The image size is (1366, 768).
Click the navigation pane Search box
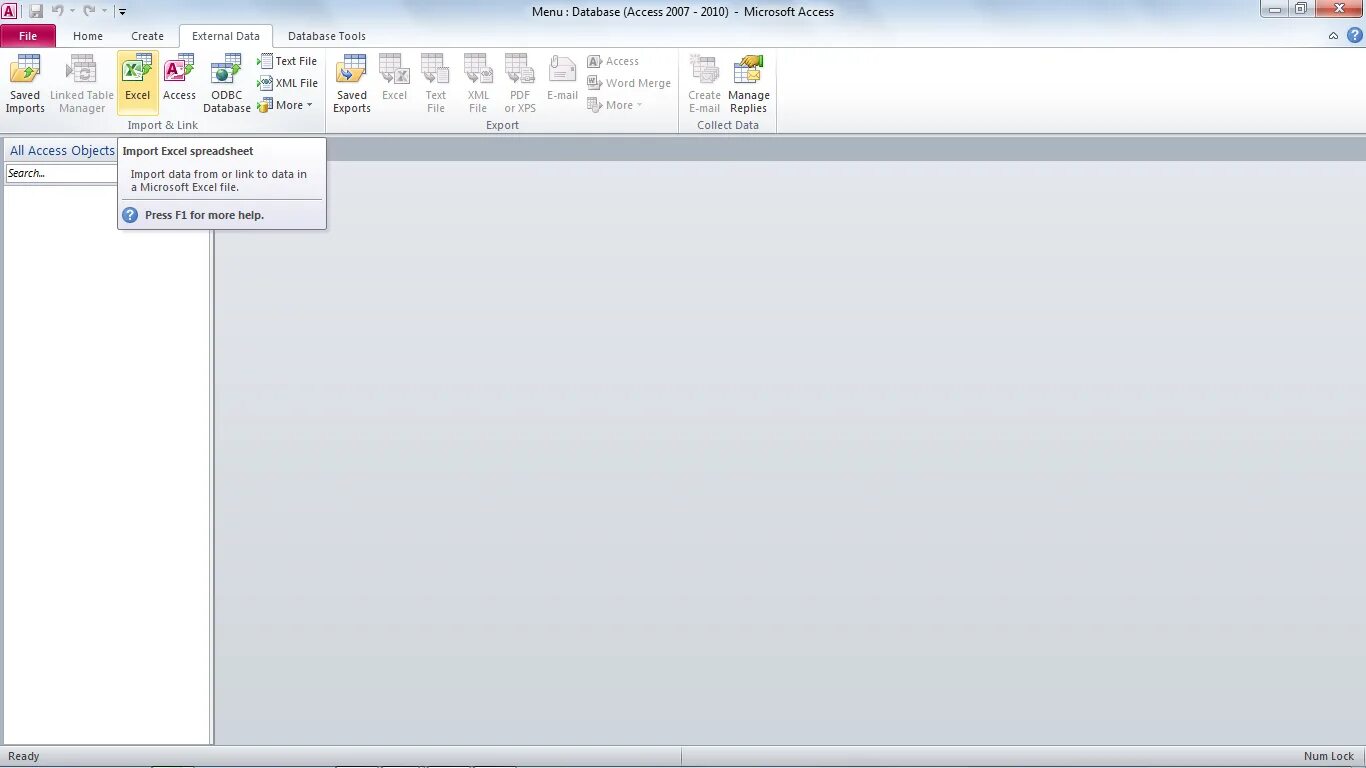click(x=62, y=173)
